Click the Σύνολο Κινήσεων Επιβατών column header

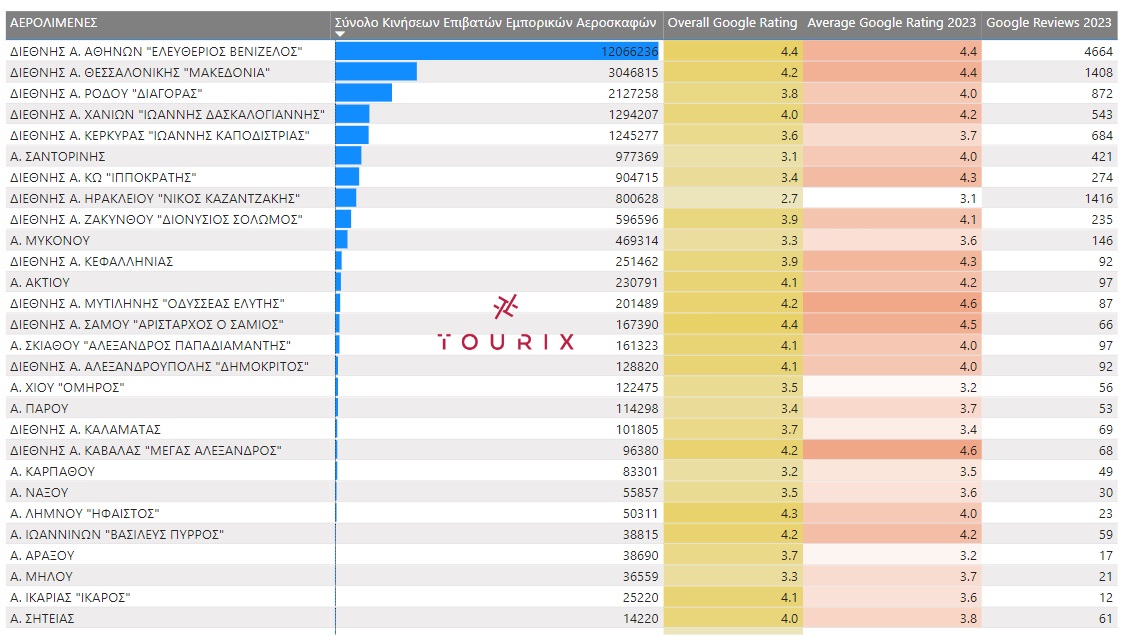coord(496,22)
